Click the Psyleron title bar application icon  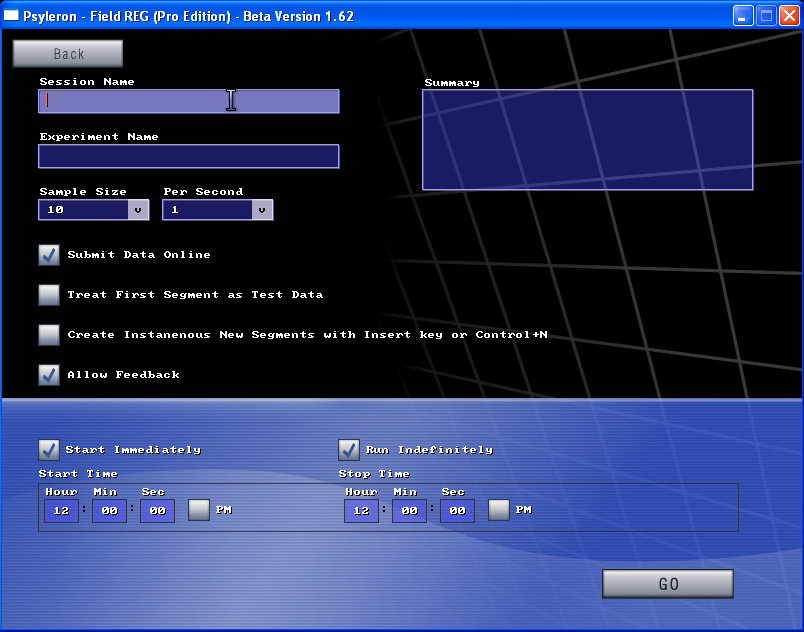pos(11,15)
